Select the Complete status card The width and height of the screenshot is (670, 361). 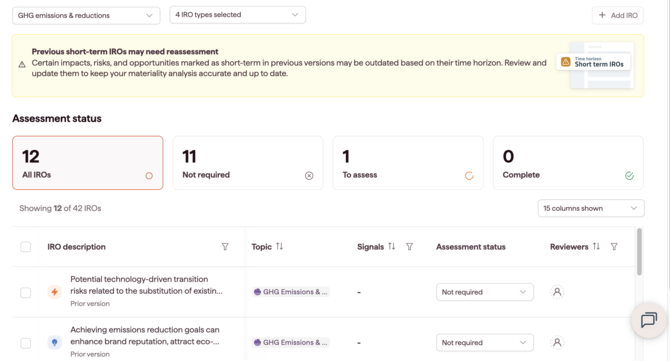[x=568, y=163]
